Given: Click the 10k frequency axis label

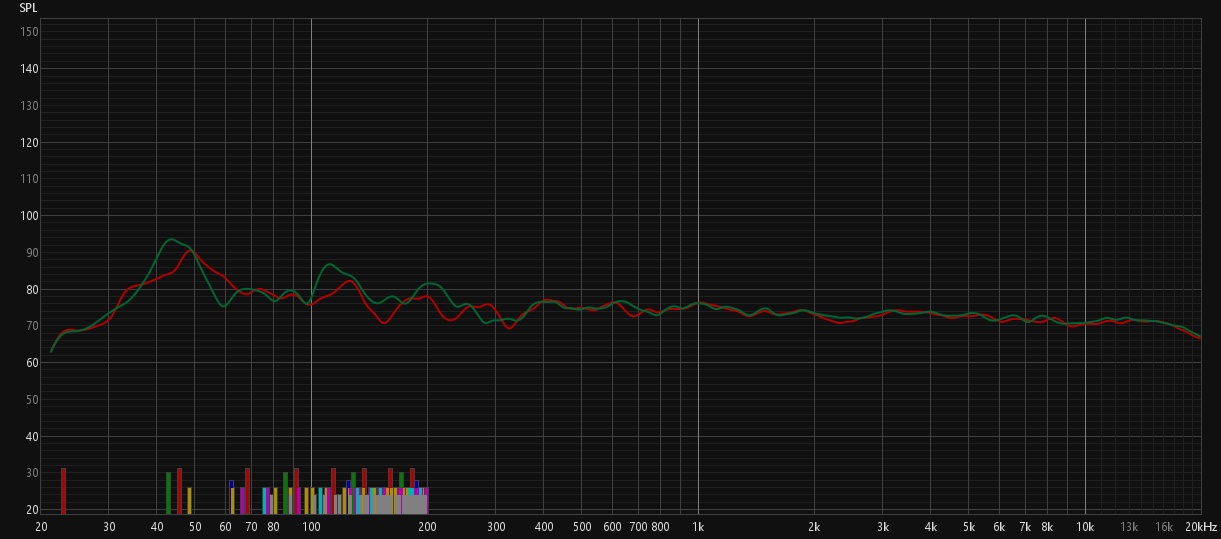Looking at the screenshot, I should [1085, 526].
